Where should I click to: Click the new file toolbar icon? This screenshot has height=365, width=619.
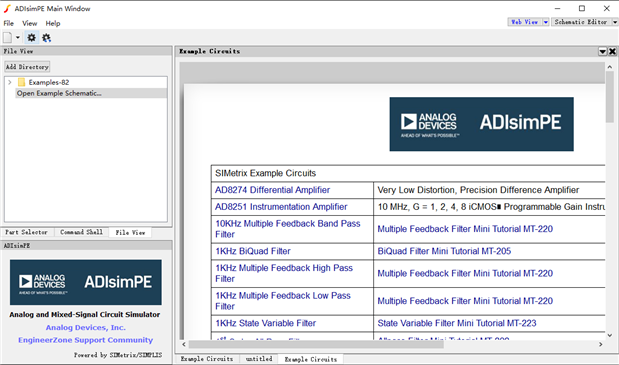pos(8,38)
